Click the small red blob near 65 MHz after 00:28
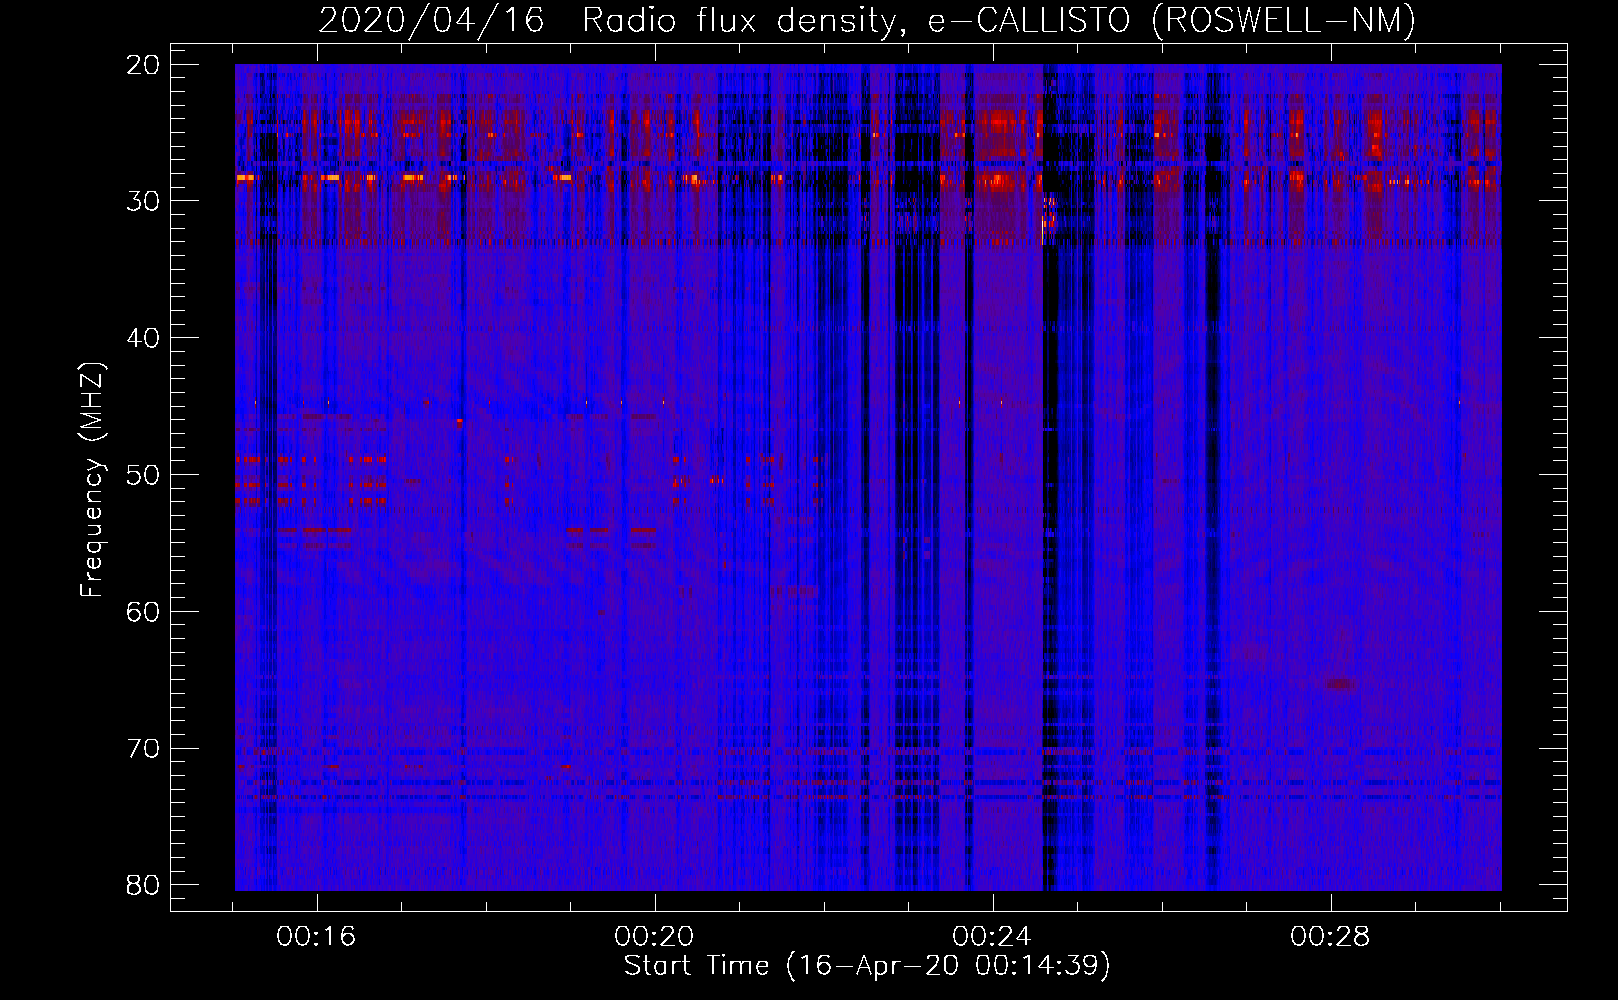 1341,685
